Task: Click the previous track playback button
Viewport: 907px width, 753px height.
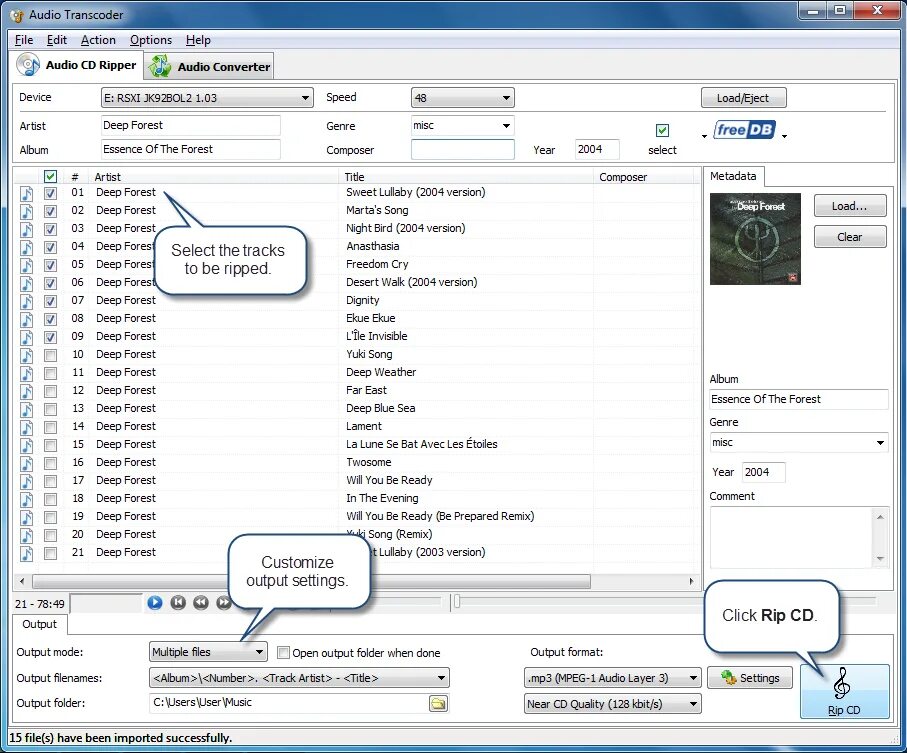Action: pyautogui.click(x=178, y=603)
